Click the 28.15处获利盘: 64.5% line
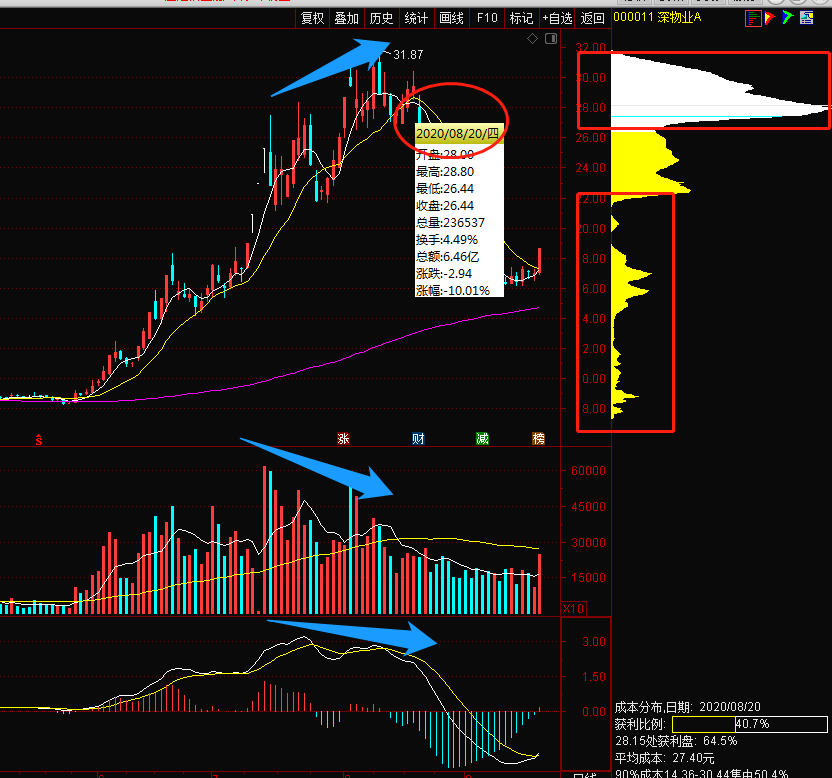Image resolution: width=832 pixels, height=778 pixels. coord(676,741)
